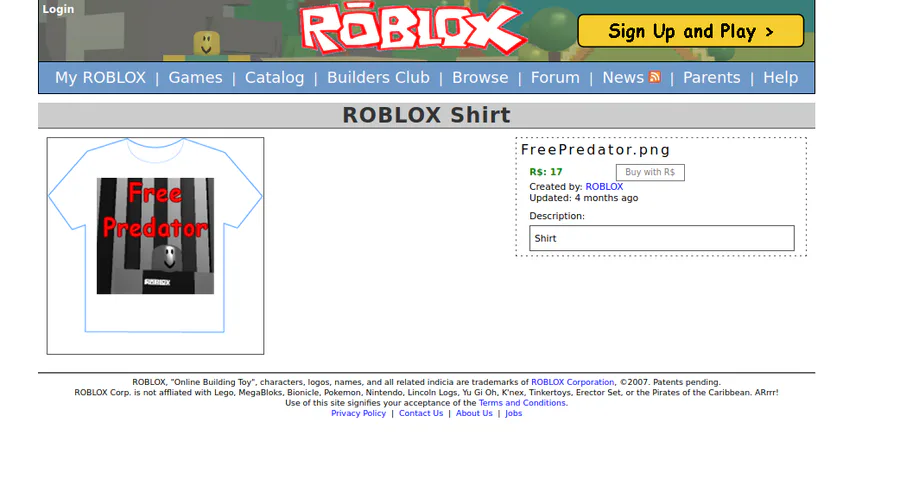Click the Buy with R$ button
Image resolution: width=900 pixels, height=479 pixels.
[650, 172]
